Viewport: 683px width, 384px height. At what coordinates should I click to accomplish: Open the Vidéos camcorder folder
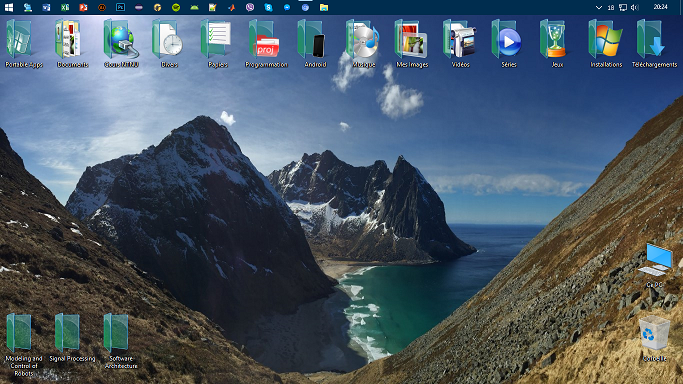pyautogui.click(x=460, y=44)
